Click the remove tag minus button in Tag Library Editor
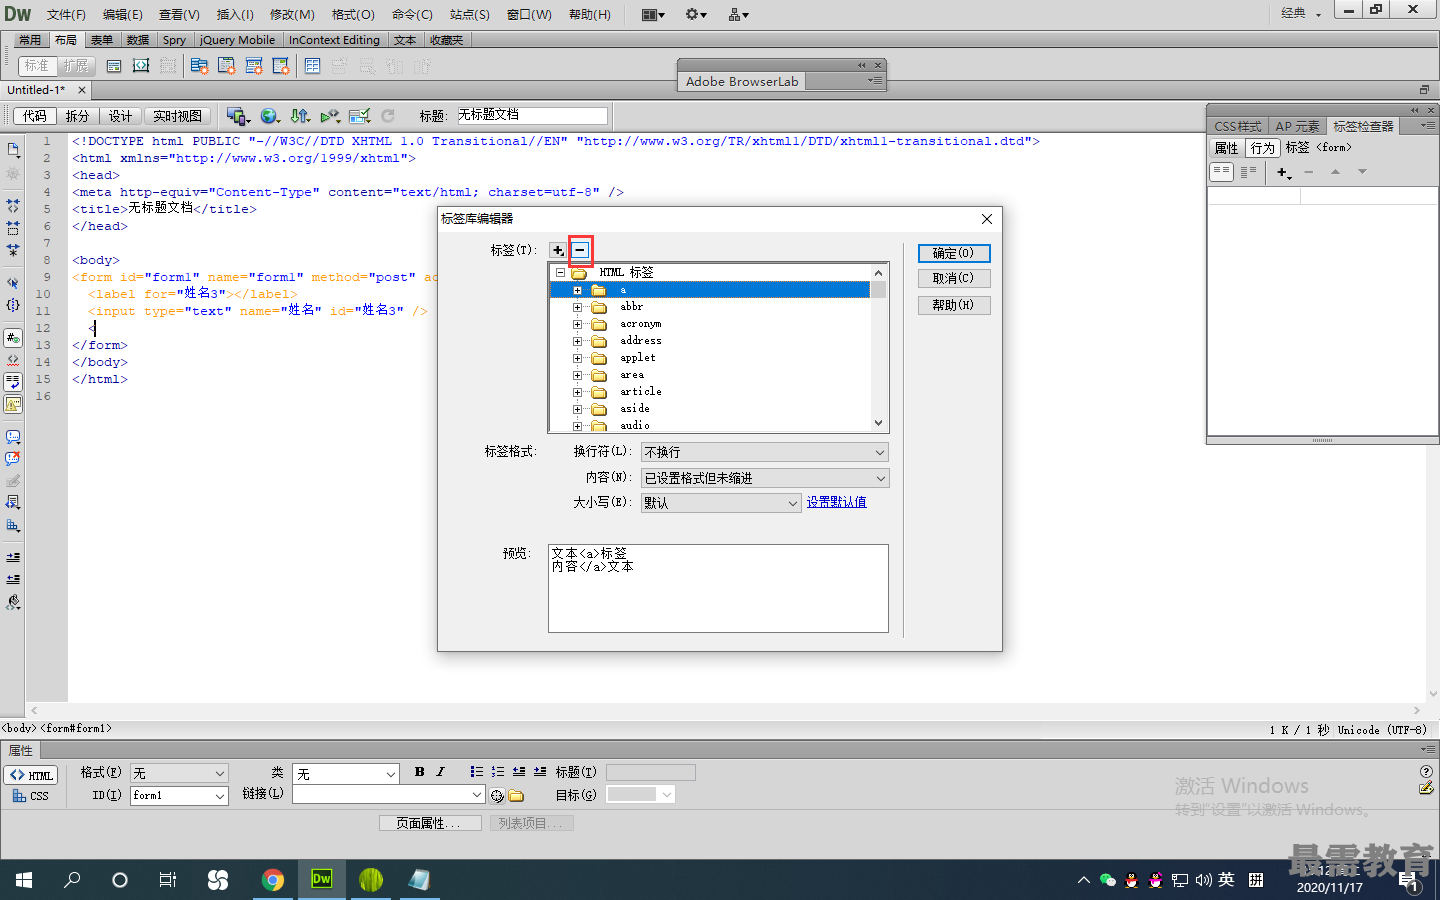Image resolution: width=1440 pixels, height=900 pixels. (x=580, y=250)
